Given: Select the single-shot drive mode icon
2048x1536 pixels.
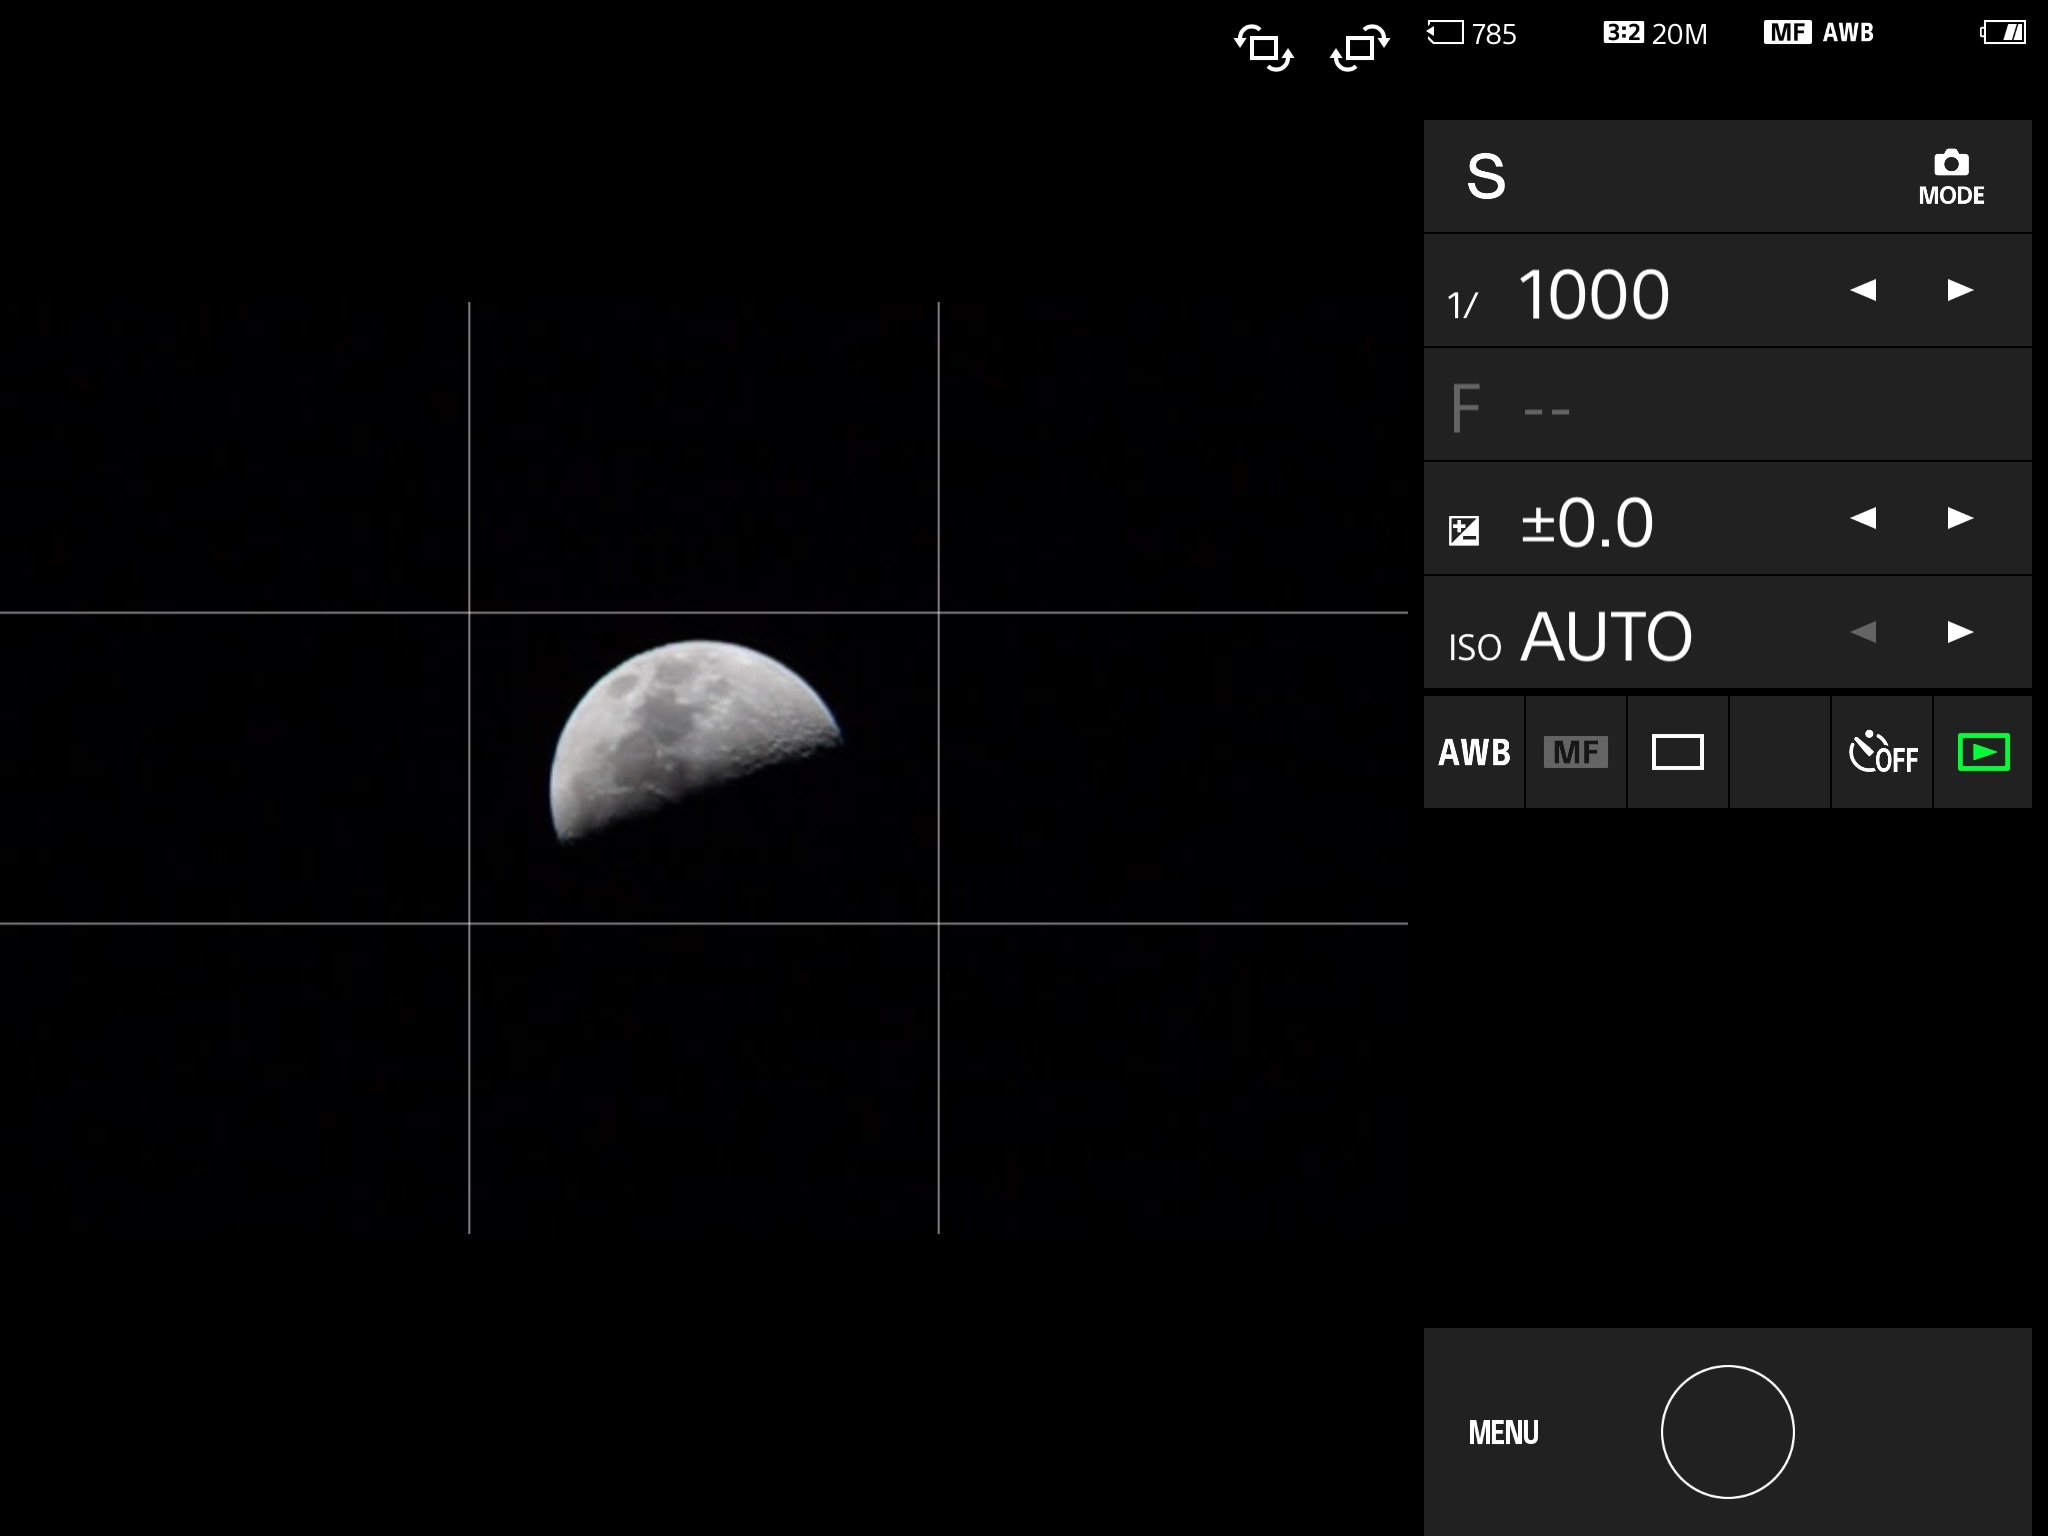Looking at the screenshot, I should 1677,752.
